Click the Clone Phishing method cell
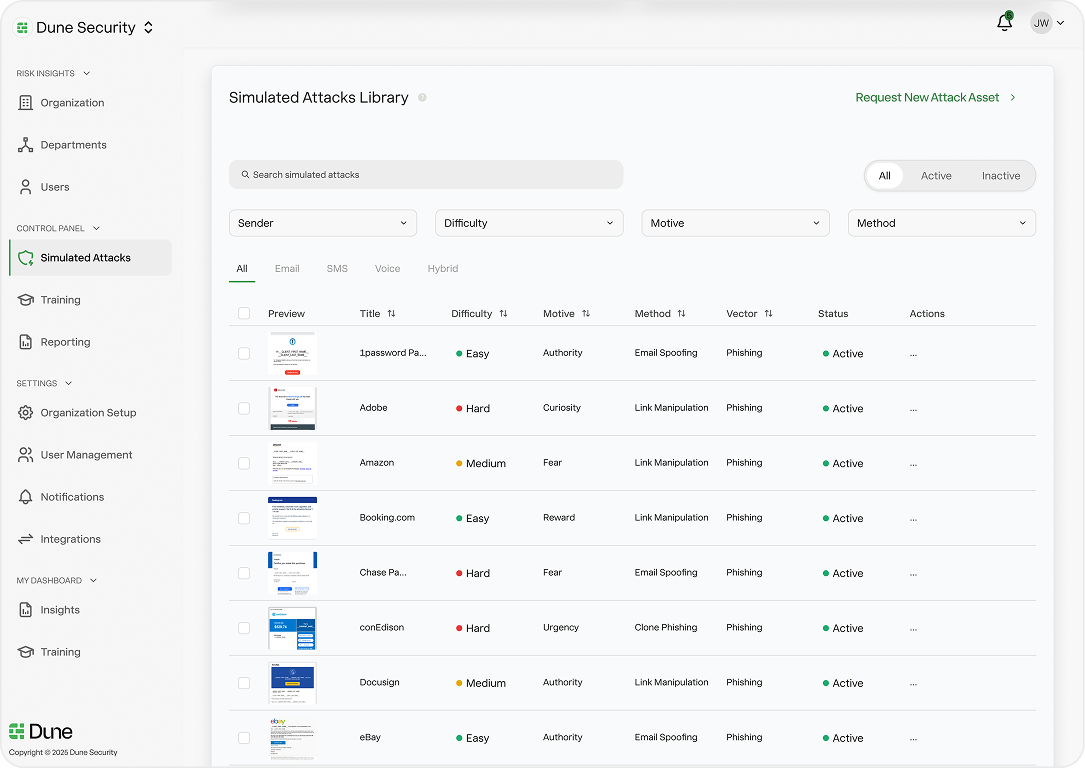 coord(666,628)
